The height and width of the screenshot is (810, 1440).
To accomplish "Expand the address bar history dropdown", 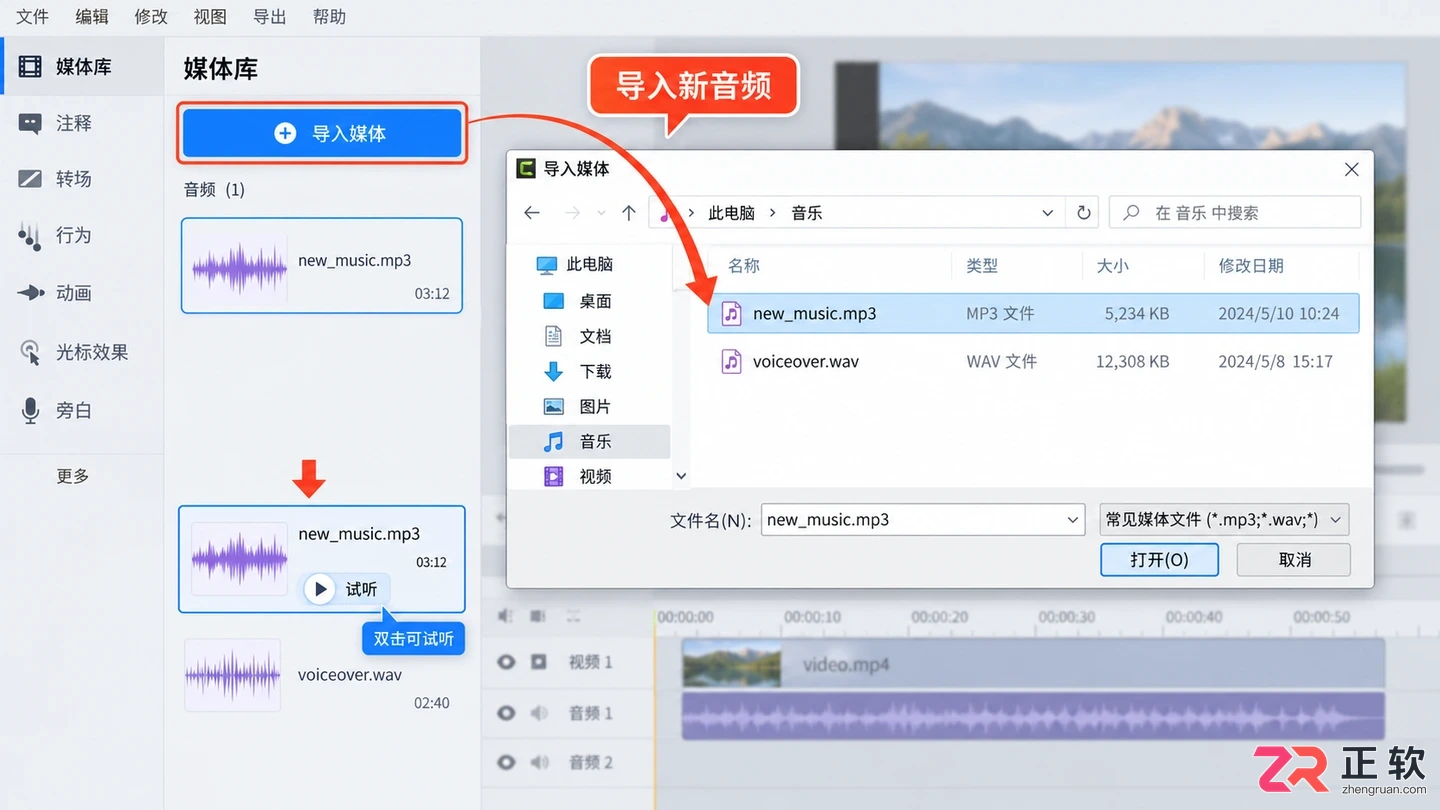I will 1047,213.
